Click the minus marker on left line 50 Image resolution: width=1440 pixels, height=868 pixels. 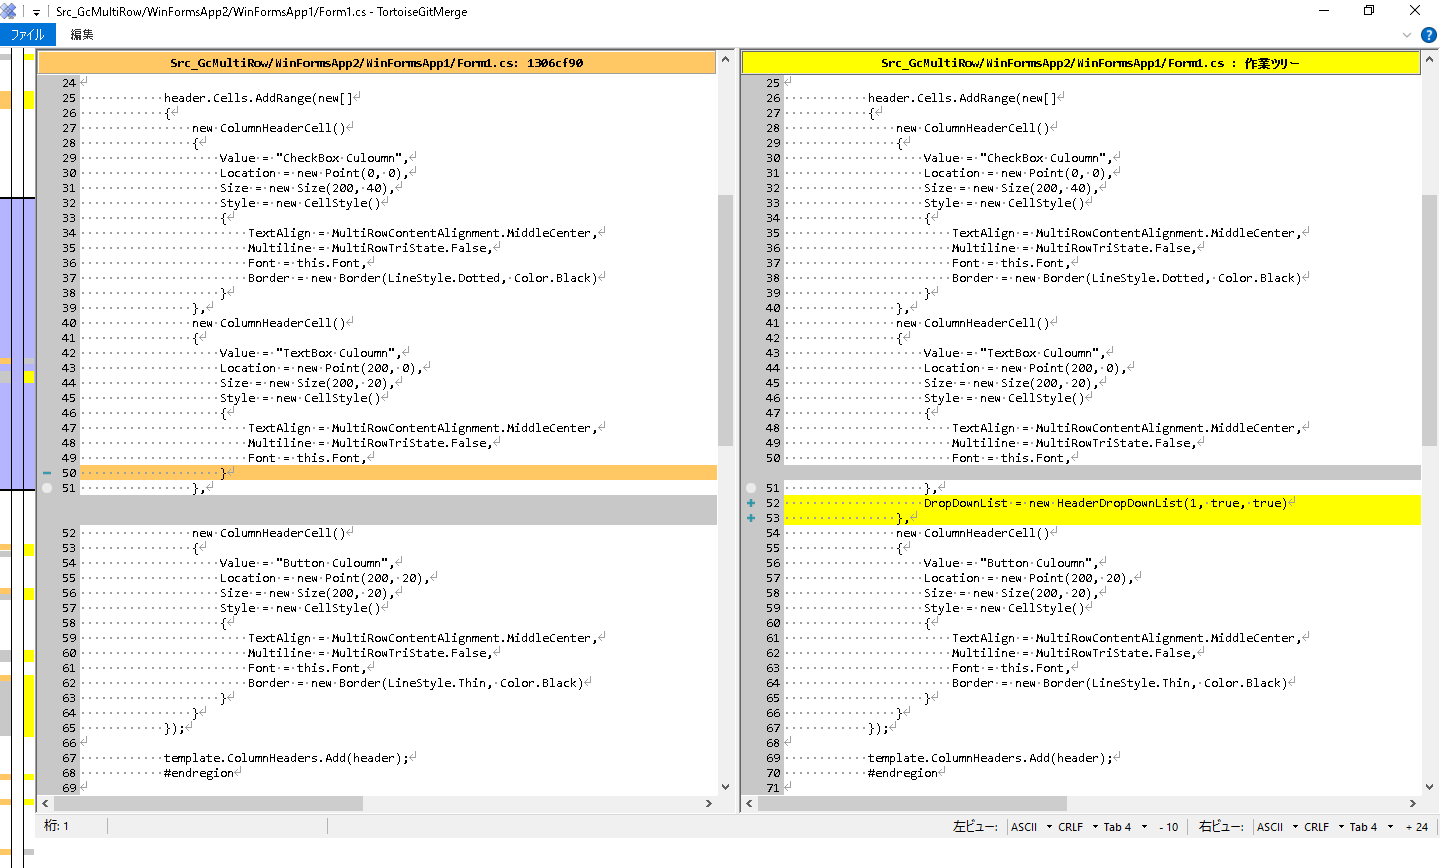pos(47,473)
